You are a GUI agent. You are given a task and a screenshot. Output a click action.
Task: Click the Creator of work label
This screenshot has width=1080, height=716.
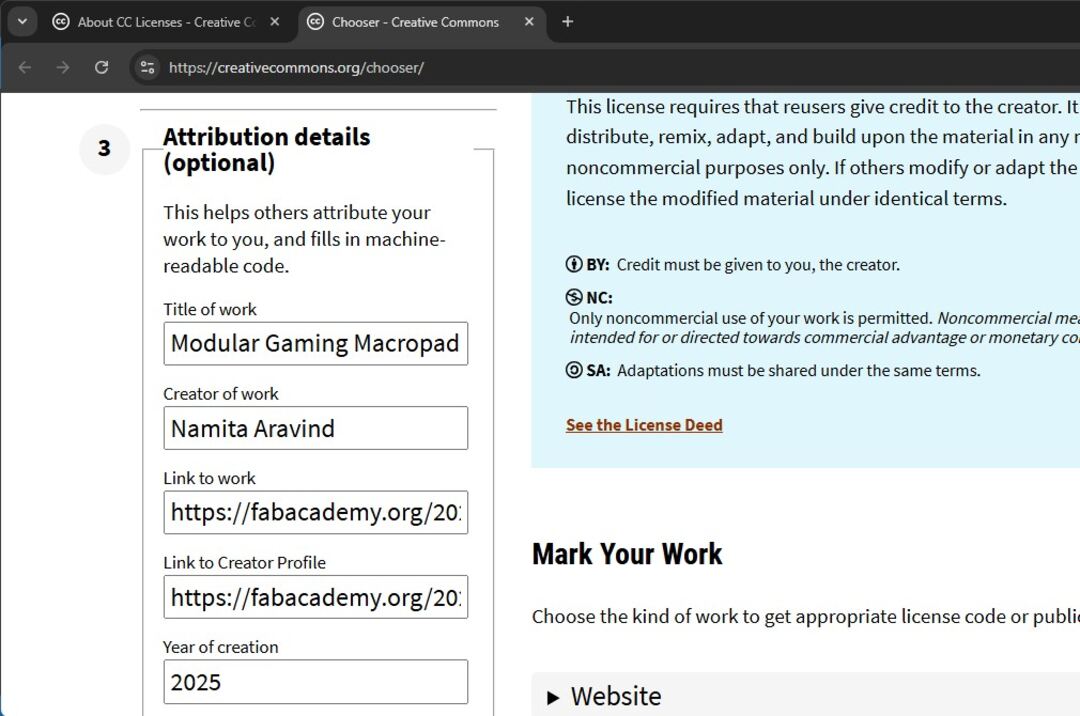[220, 394]
